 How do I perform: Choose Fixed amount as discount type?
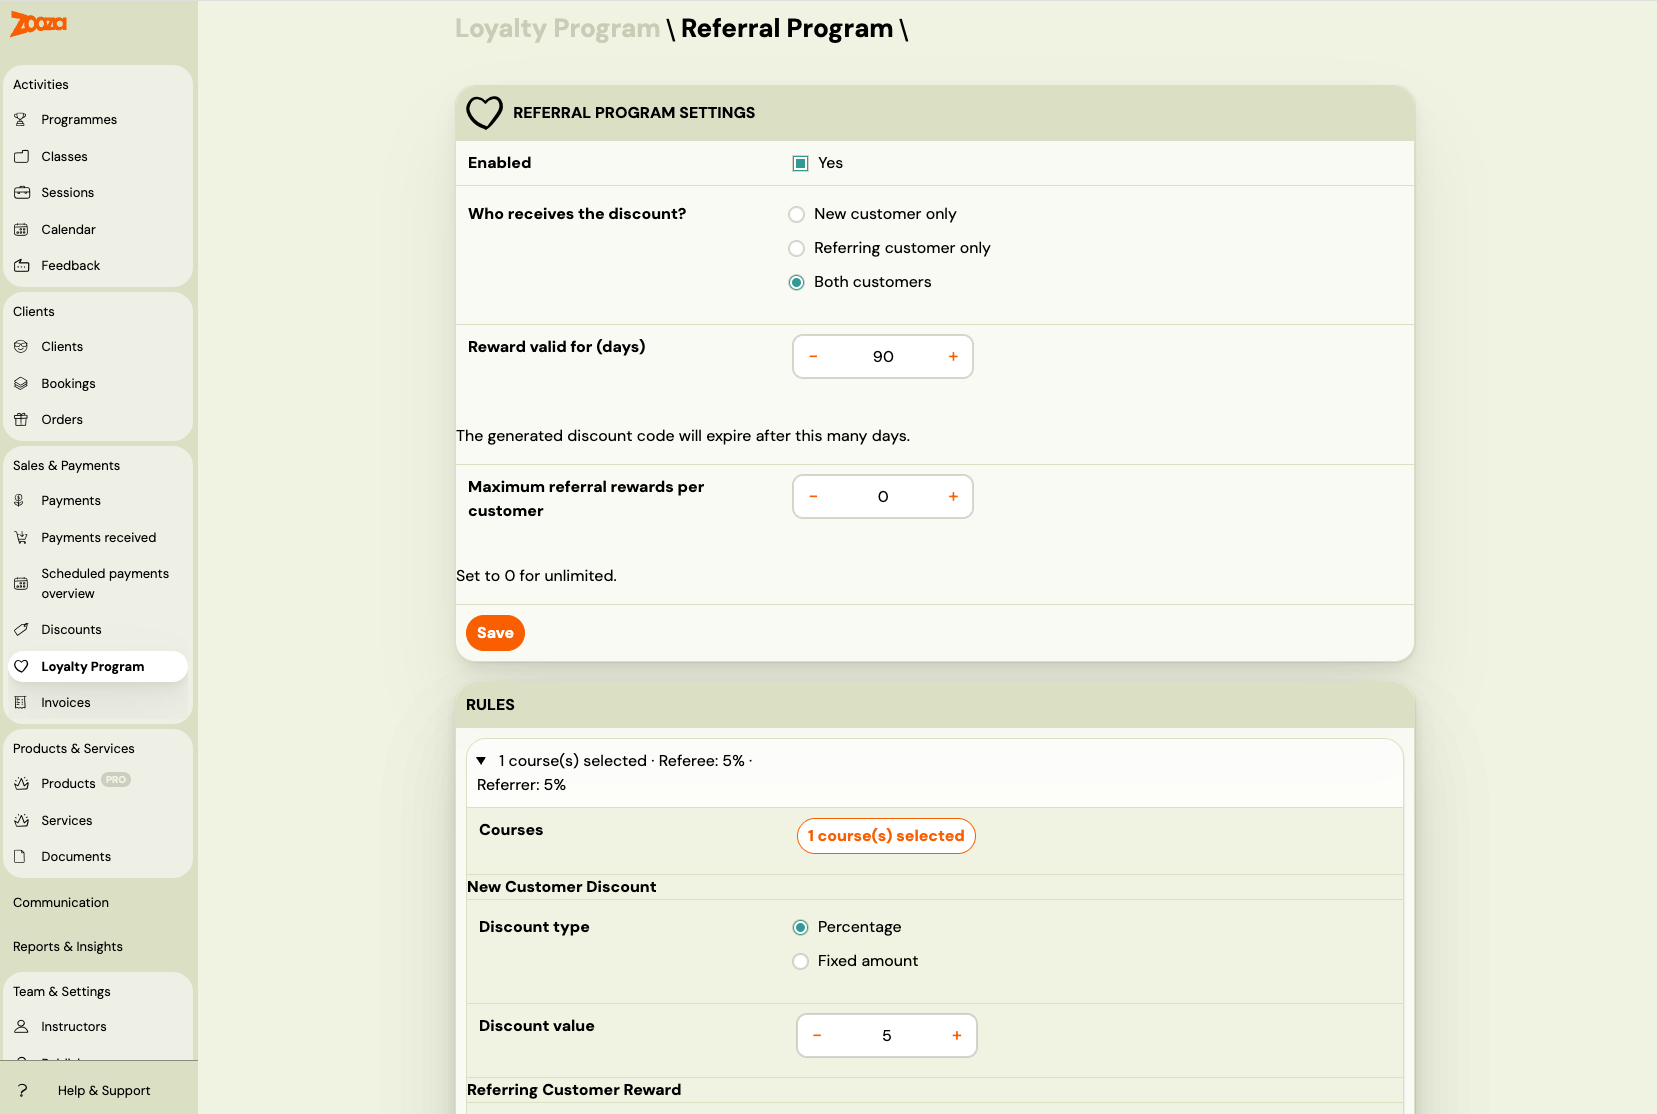click(x=800, y=961)
